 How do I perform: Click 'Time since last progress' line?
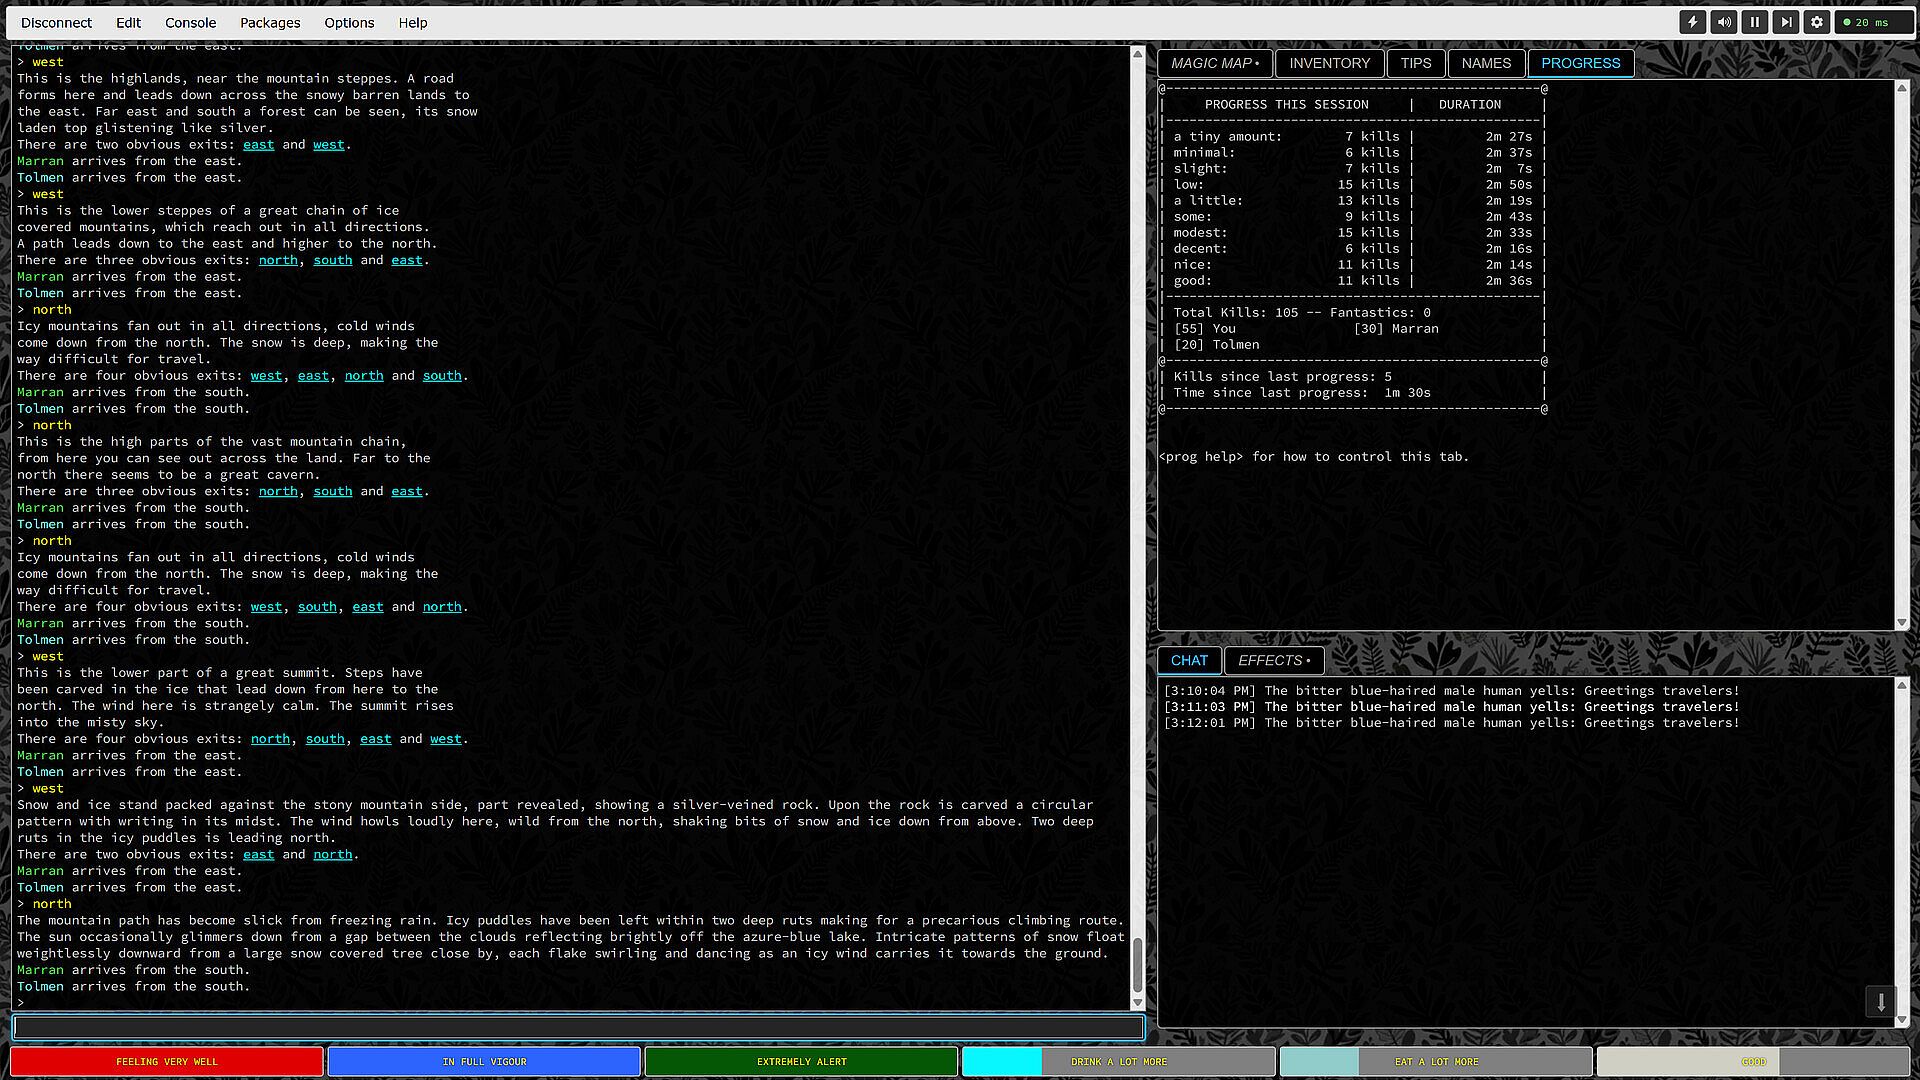[x=1302, y=393]
